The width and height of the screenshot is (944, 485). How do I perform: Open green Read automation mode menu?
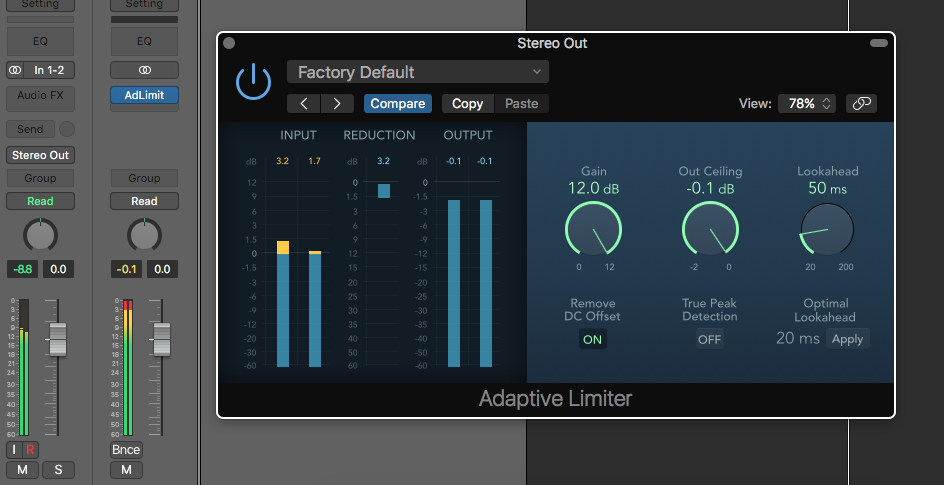40,201
